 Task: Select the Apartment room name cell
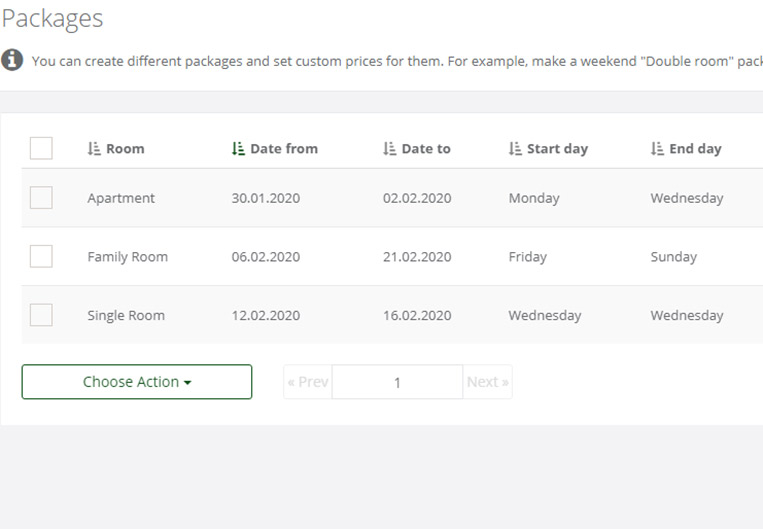coord(121,198)
